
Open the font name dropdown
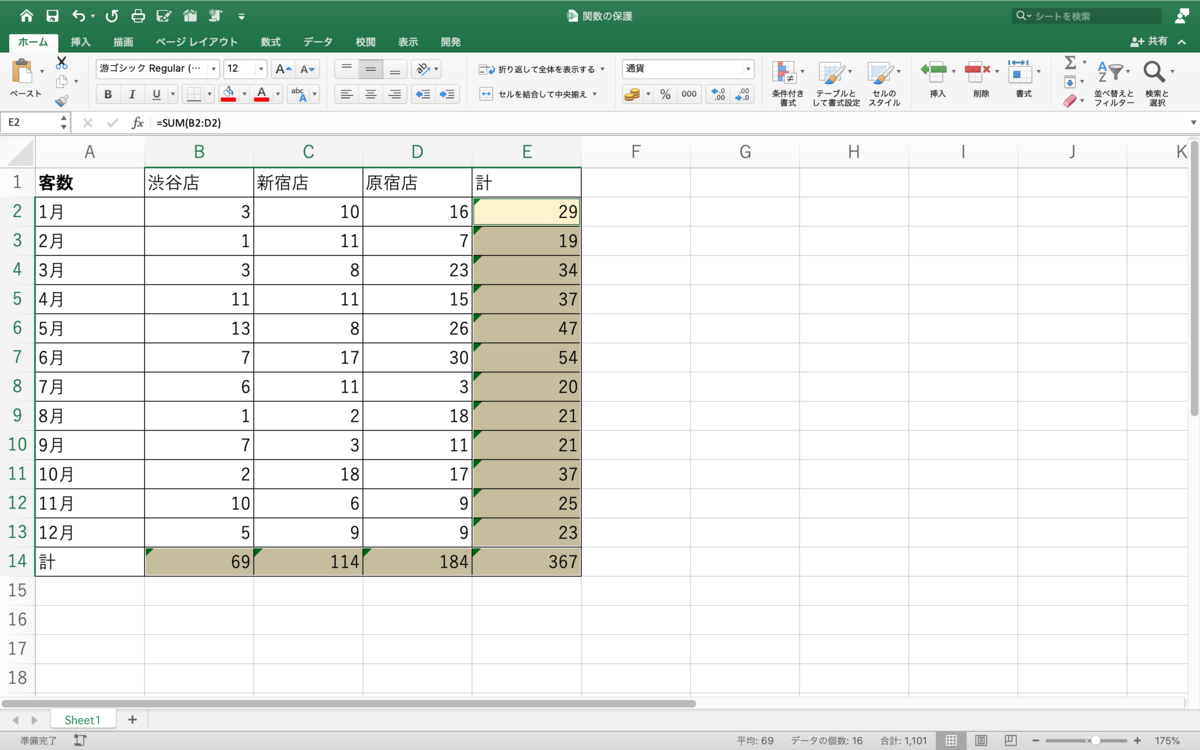(213, 69)
